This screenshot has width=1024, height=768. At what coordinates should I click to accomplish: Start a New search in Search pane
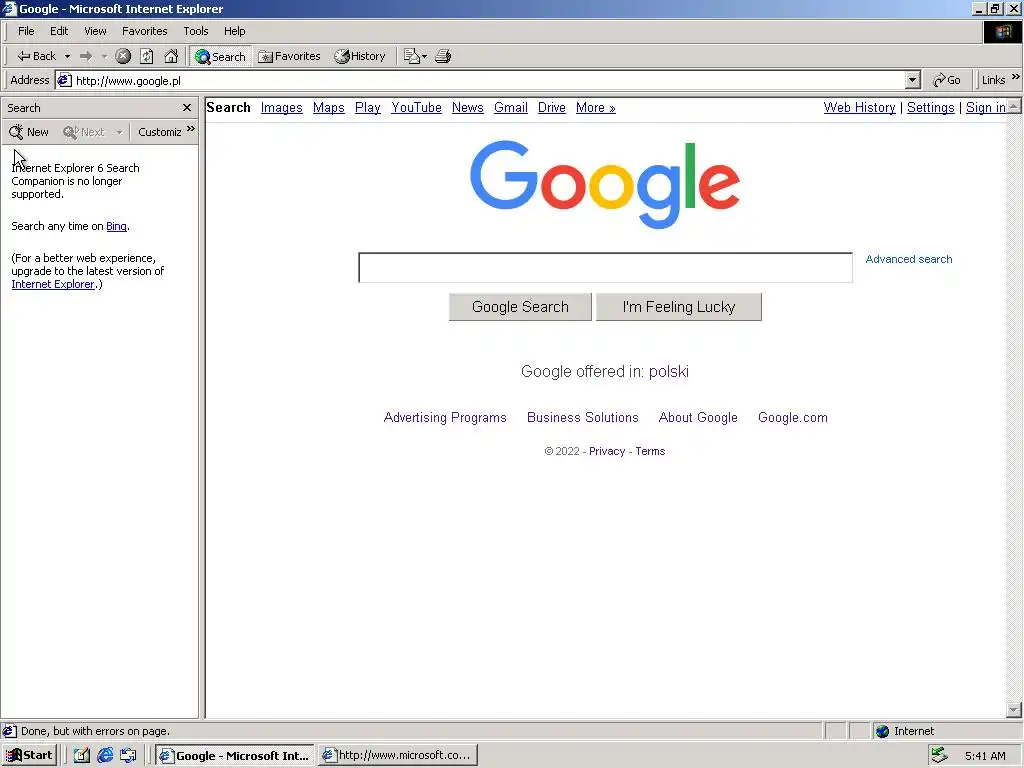click(29, 132)
